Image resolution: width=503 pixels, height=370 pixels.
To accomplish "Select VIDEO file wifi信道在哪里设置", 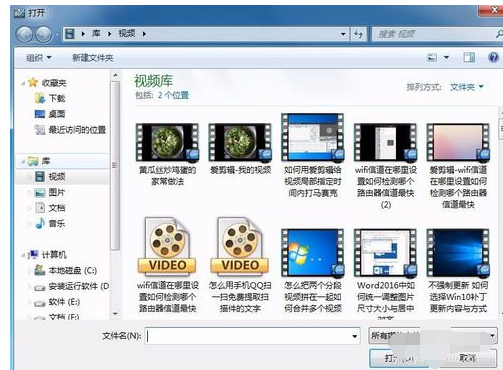I will pos(167,265).
